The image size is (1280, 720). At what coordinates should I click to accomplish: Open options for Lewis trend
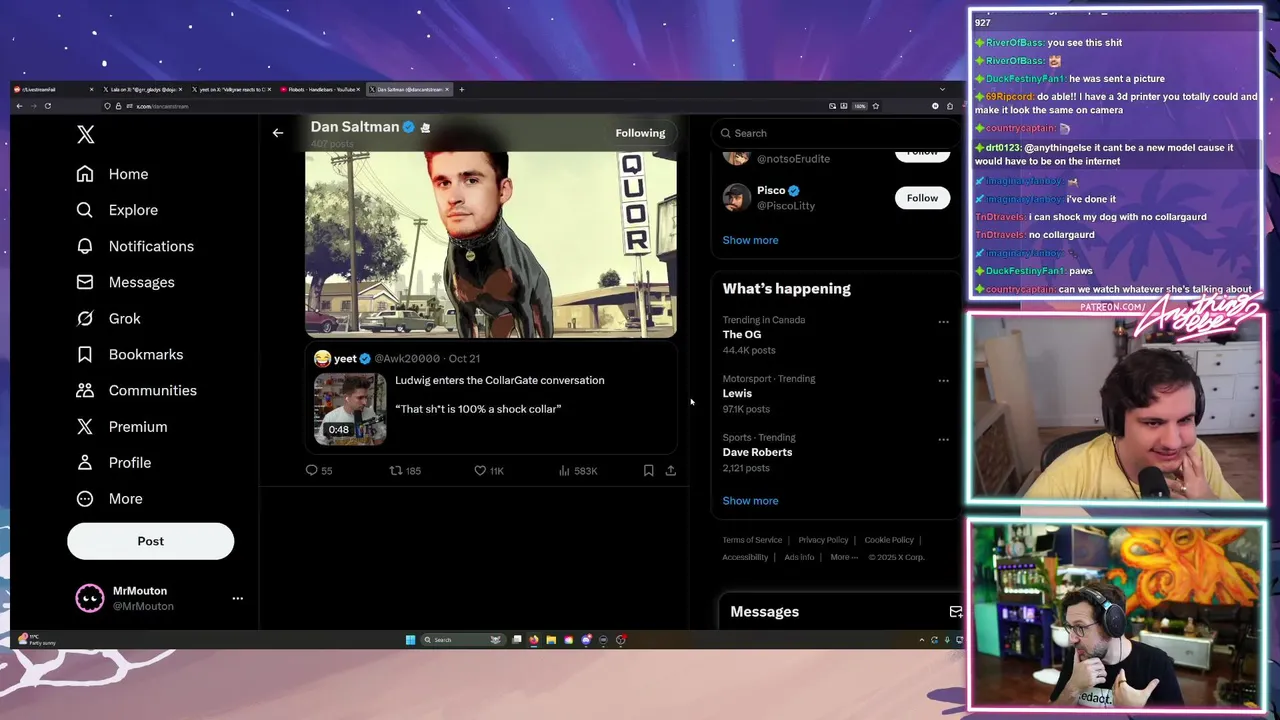click(943, 381)
